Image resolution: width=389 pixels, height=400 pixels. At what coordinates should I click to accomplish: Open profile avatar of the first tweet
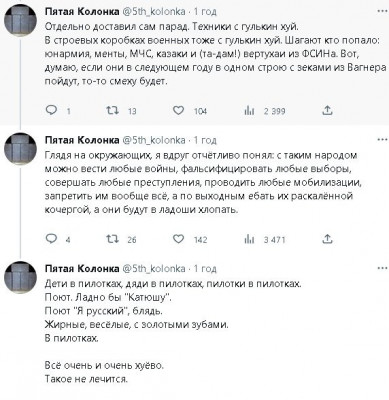click(20, 20)
